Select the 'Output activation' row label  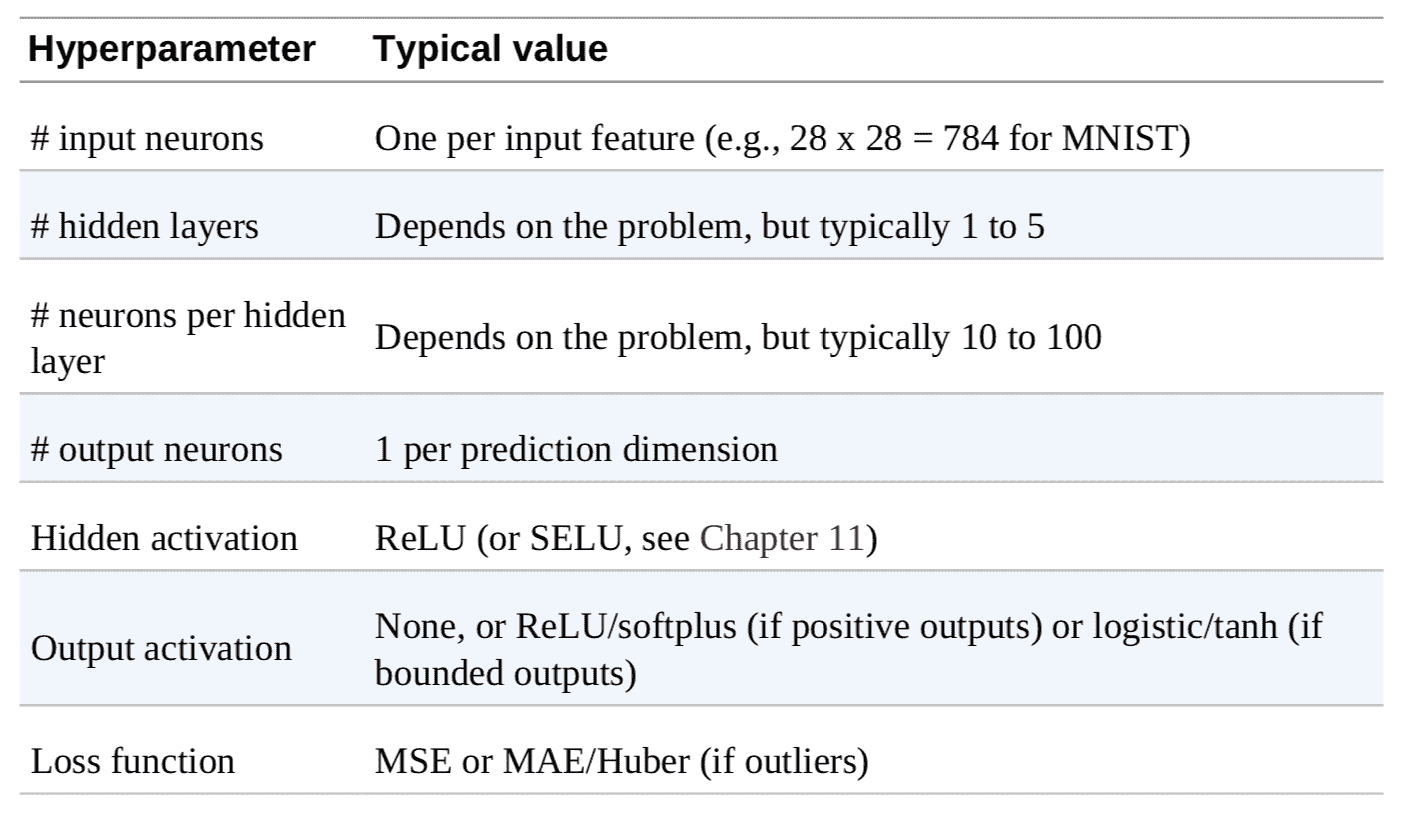click(x=161, y=649)
